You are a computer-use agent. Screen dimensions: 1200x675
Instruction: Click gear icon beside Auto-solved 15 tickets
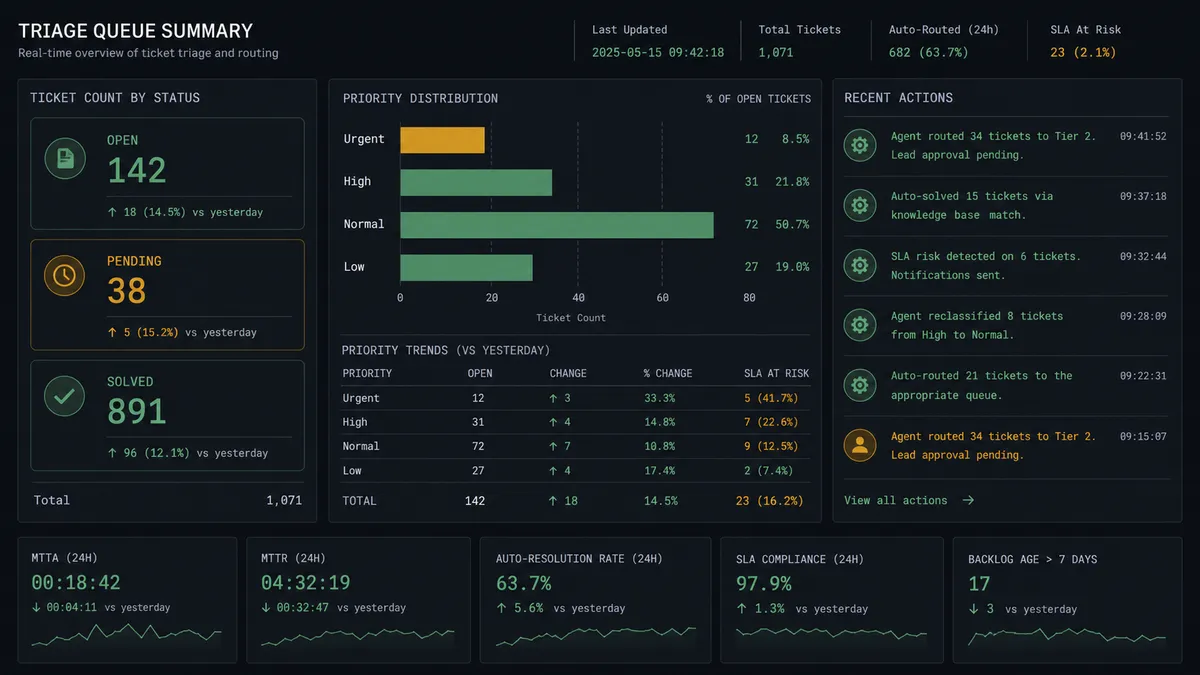(x=859, y=206)
